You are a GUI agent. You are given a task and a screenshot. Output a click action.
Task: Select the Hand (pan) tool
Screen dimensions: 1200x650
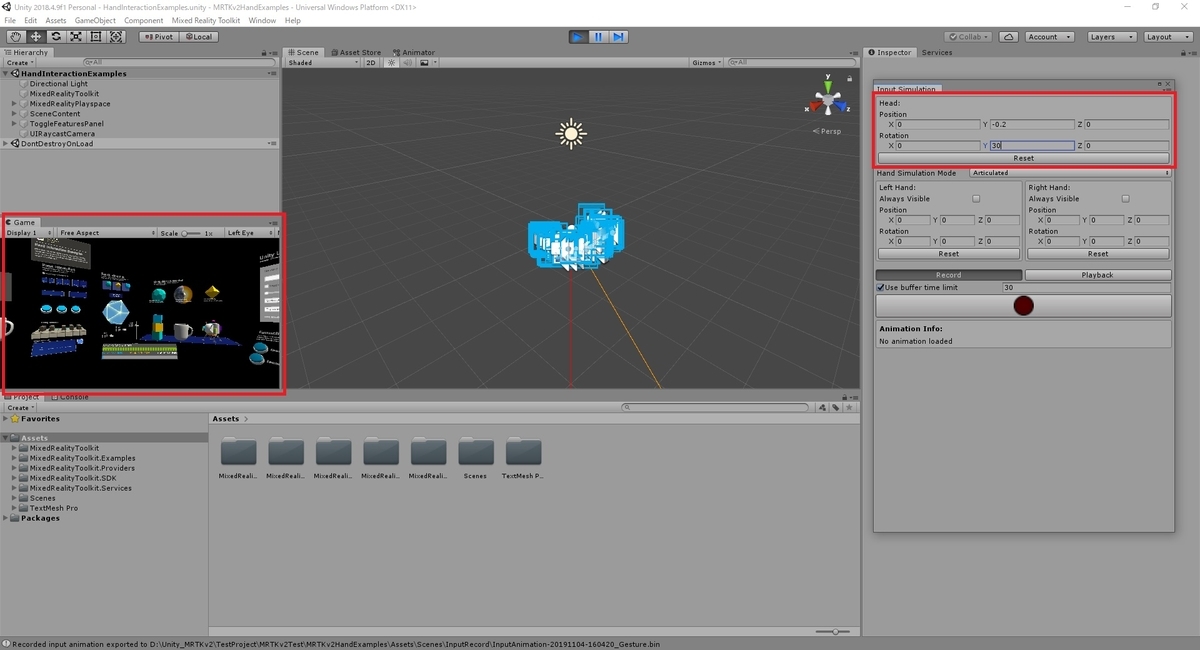(x=15, y=37)
